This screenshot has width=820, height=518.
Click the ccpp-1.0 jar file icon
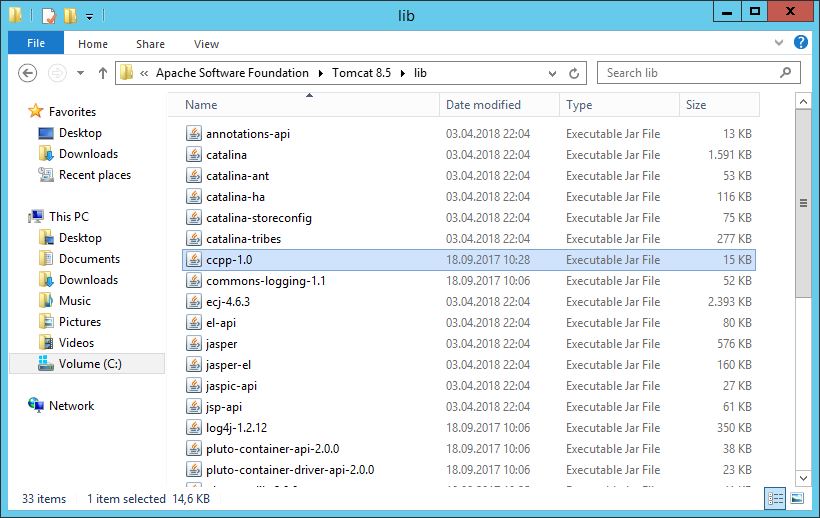tap(193, 260)
